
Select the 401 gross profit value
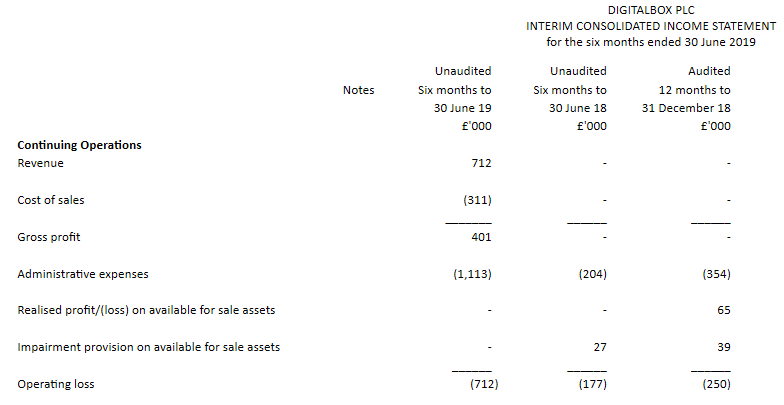coord(481,237)
